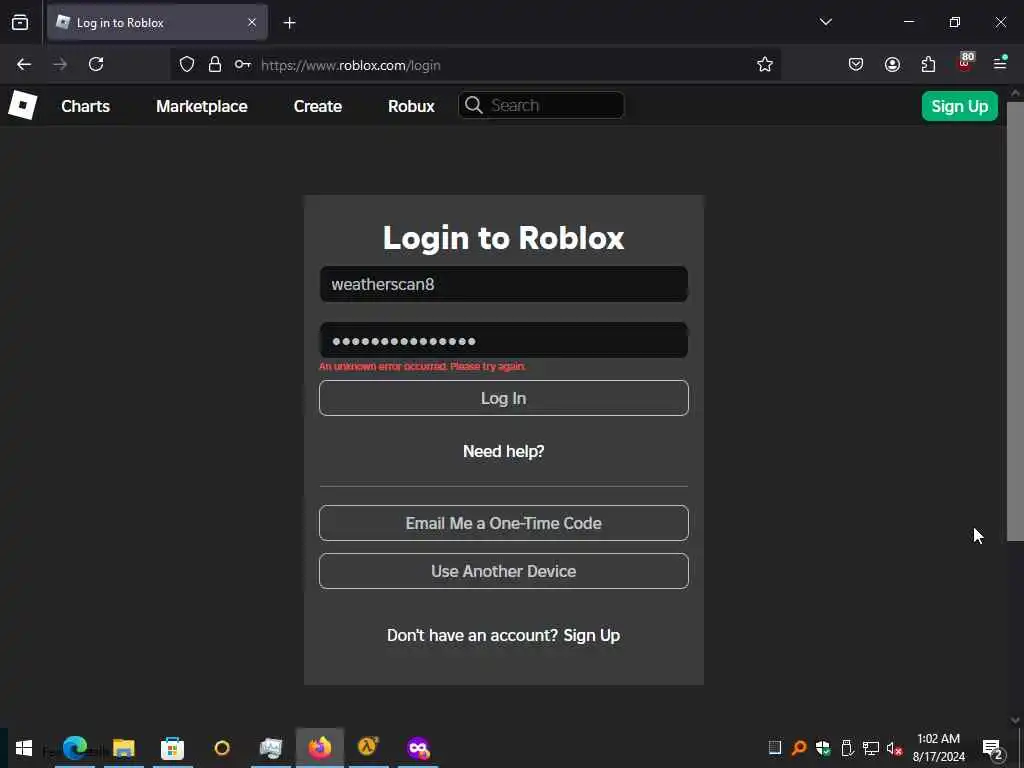Viewport: 1024px width, 768px height.
Task: Click the Sign Up link below the form
Action: click(x=592, y=635)
